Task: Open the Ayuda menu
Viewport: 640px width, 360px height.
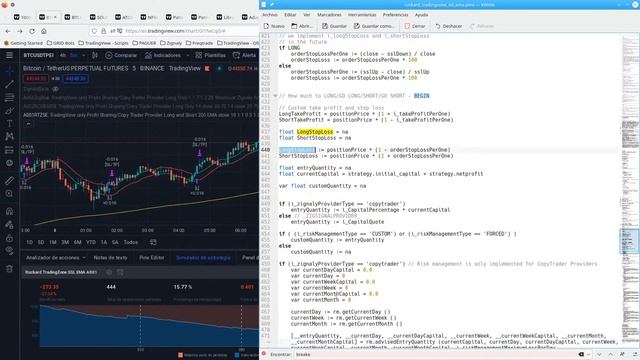Action: [x=421, y=15]
